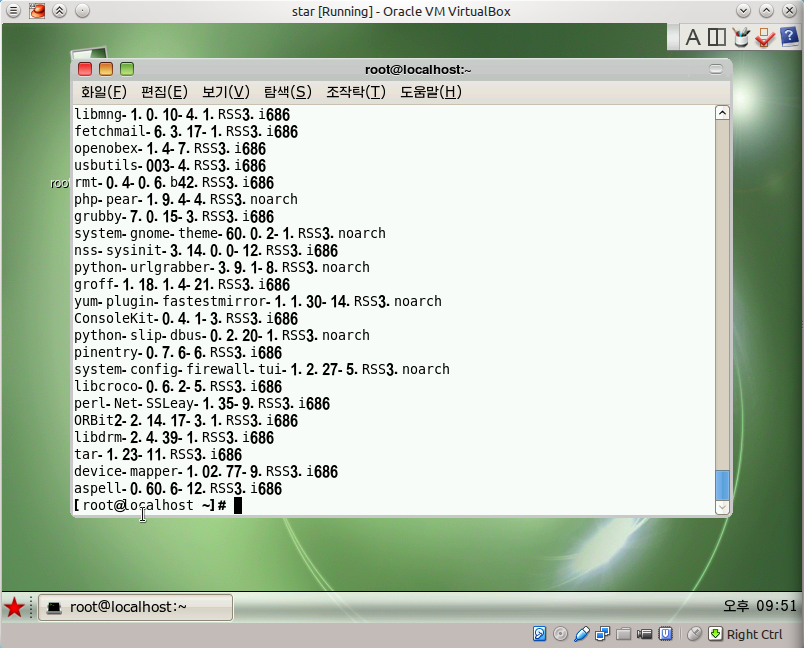Open shared folders icon in status bar
804x648 pixels.
[624, 634]
